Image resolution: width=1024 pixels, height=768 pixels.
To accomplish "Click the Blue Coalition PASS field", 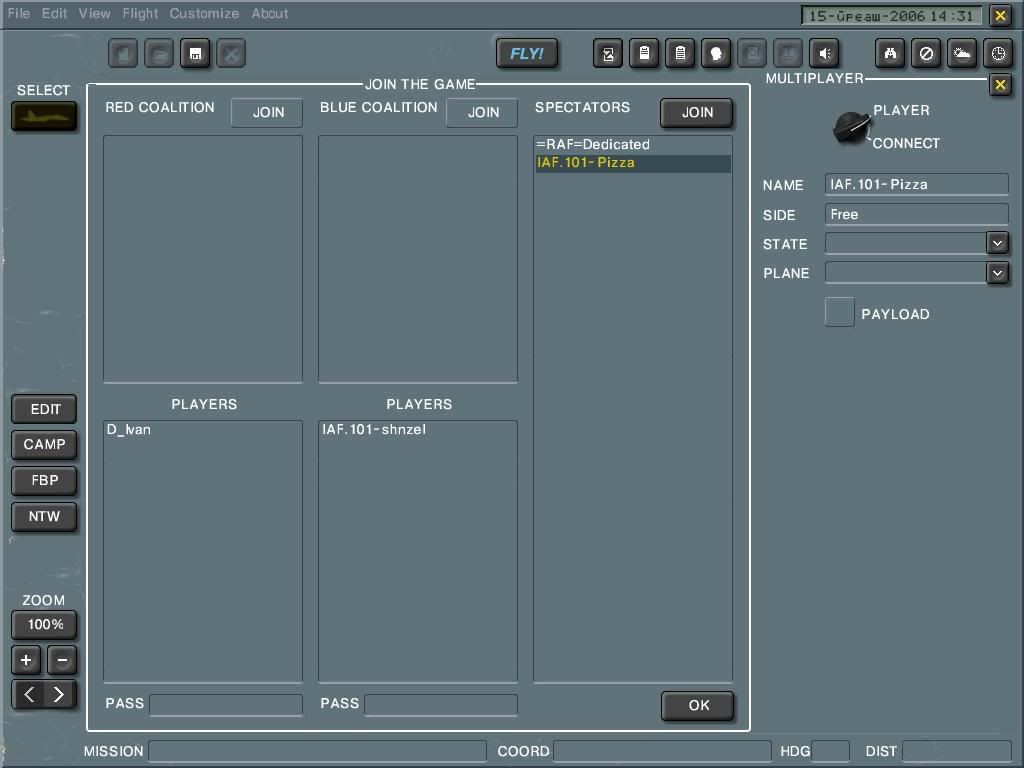I will click(440, 704).
